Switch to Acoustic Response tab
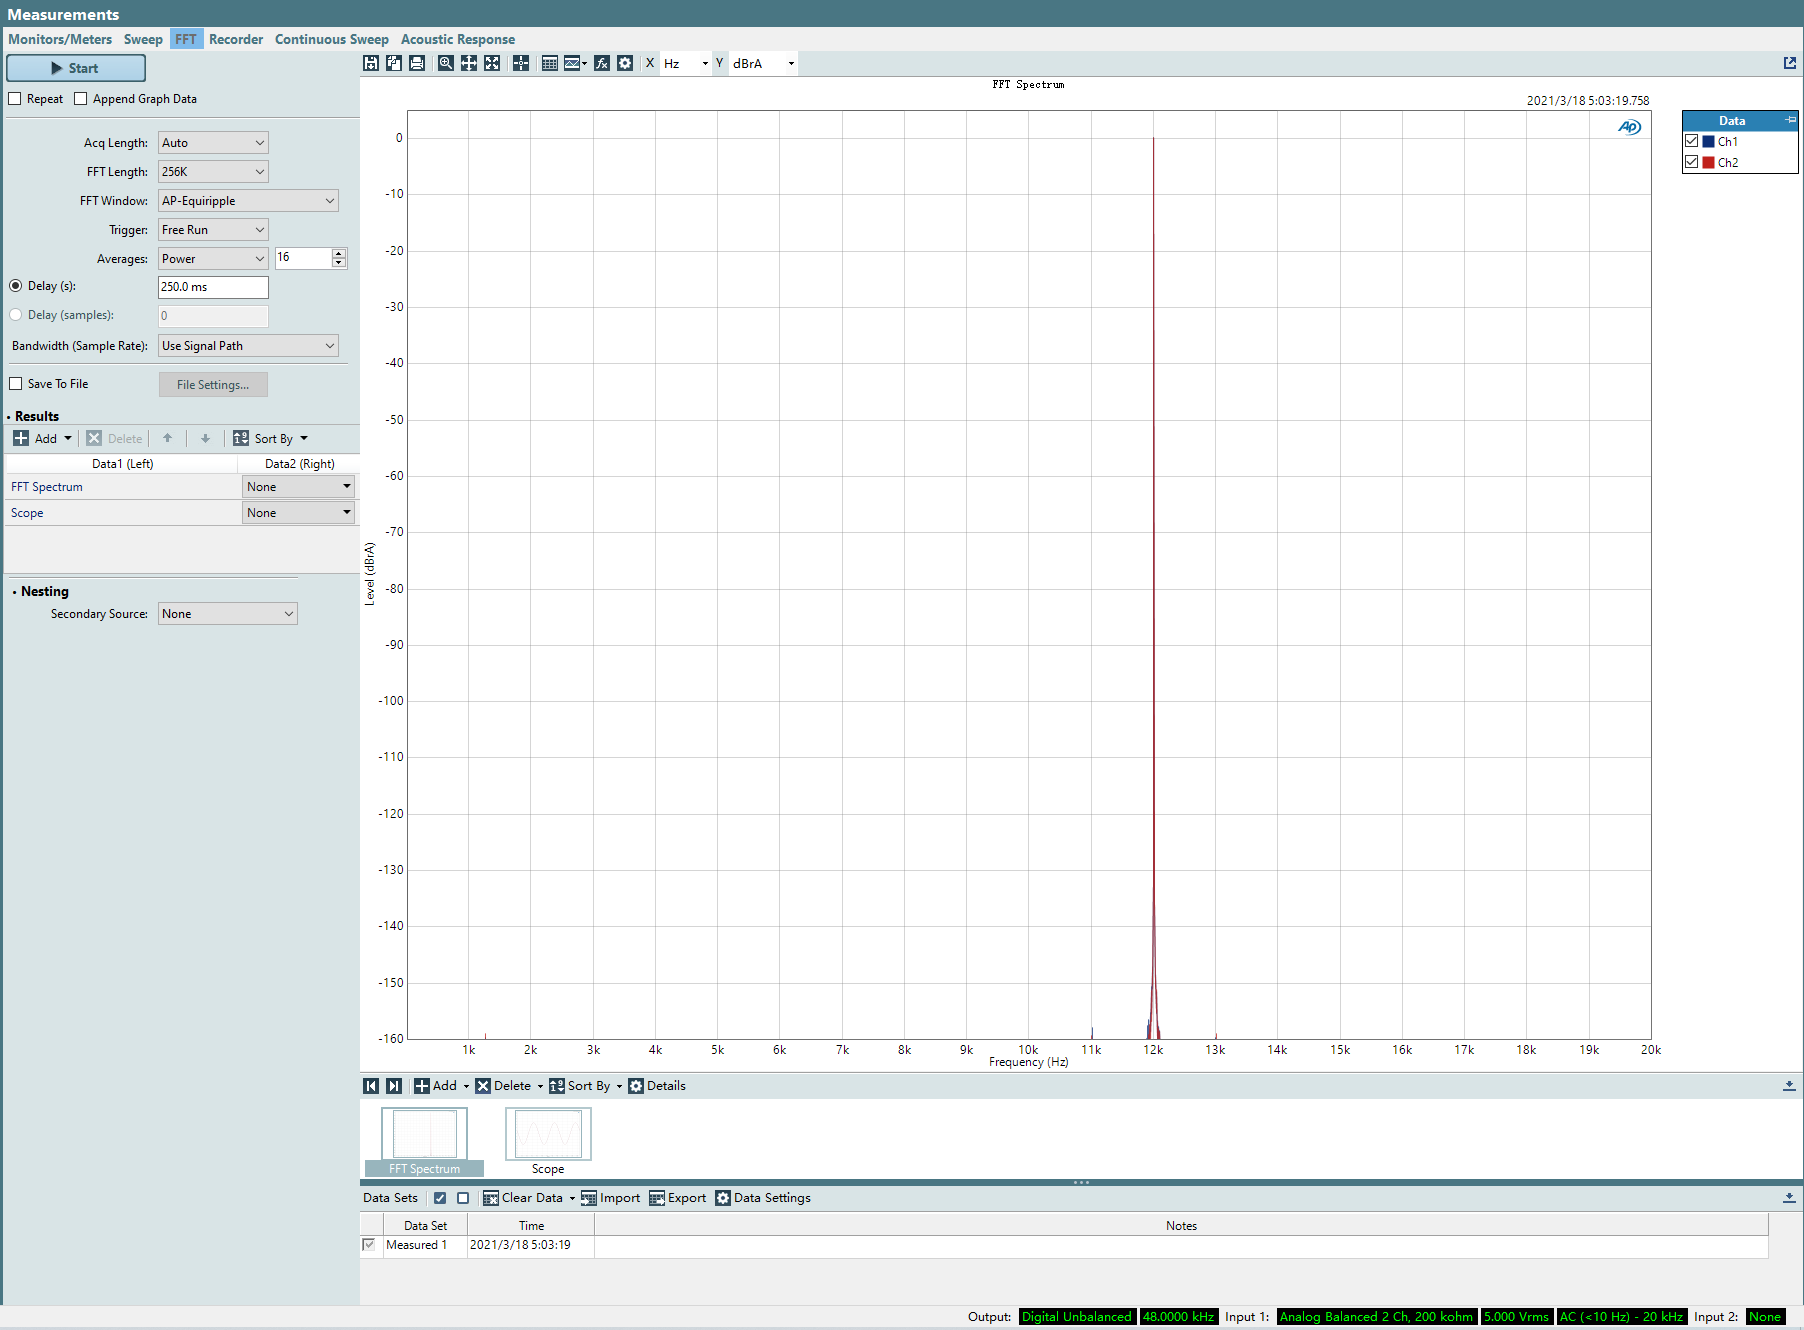Image resolution: width=1804 pixels, height=1330 pixels. 458,39
